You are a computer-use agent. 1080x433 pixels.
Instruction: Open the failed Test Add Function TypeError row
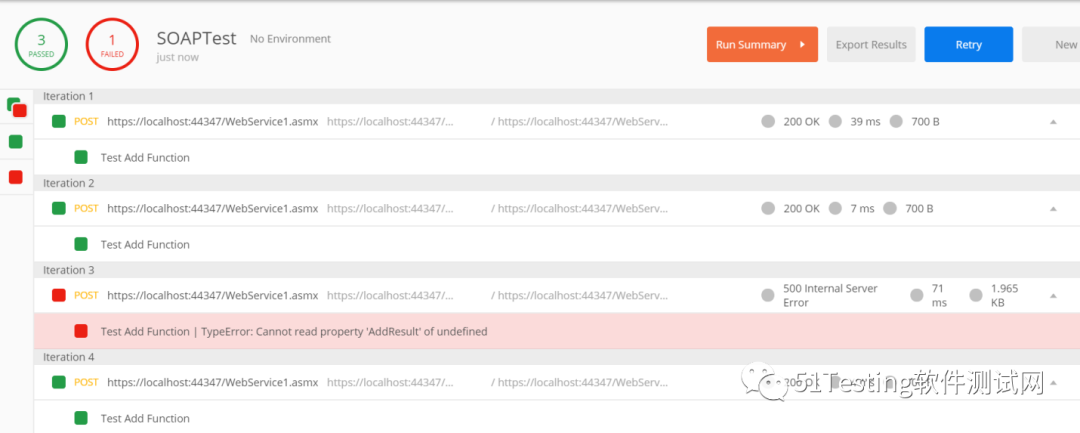294,331
